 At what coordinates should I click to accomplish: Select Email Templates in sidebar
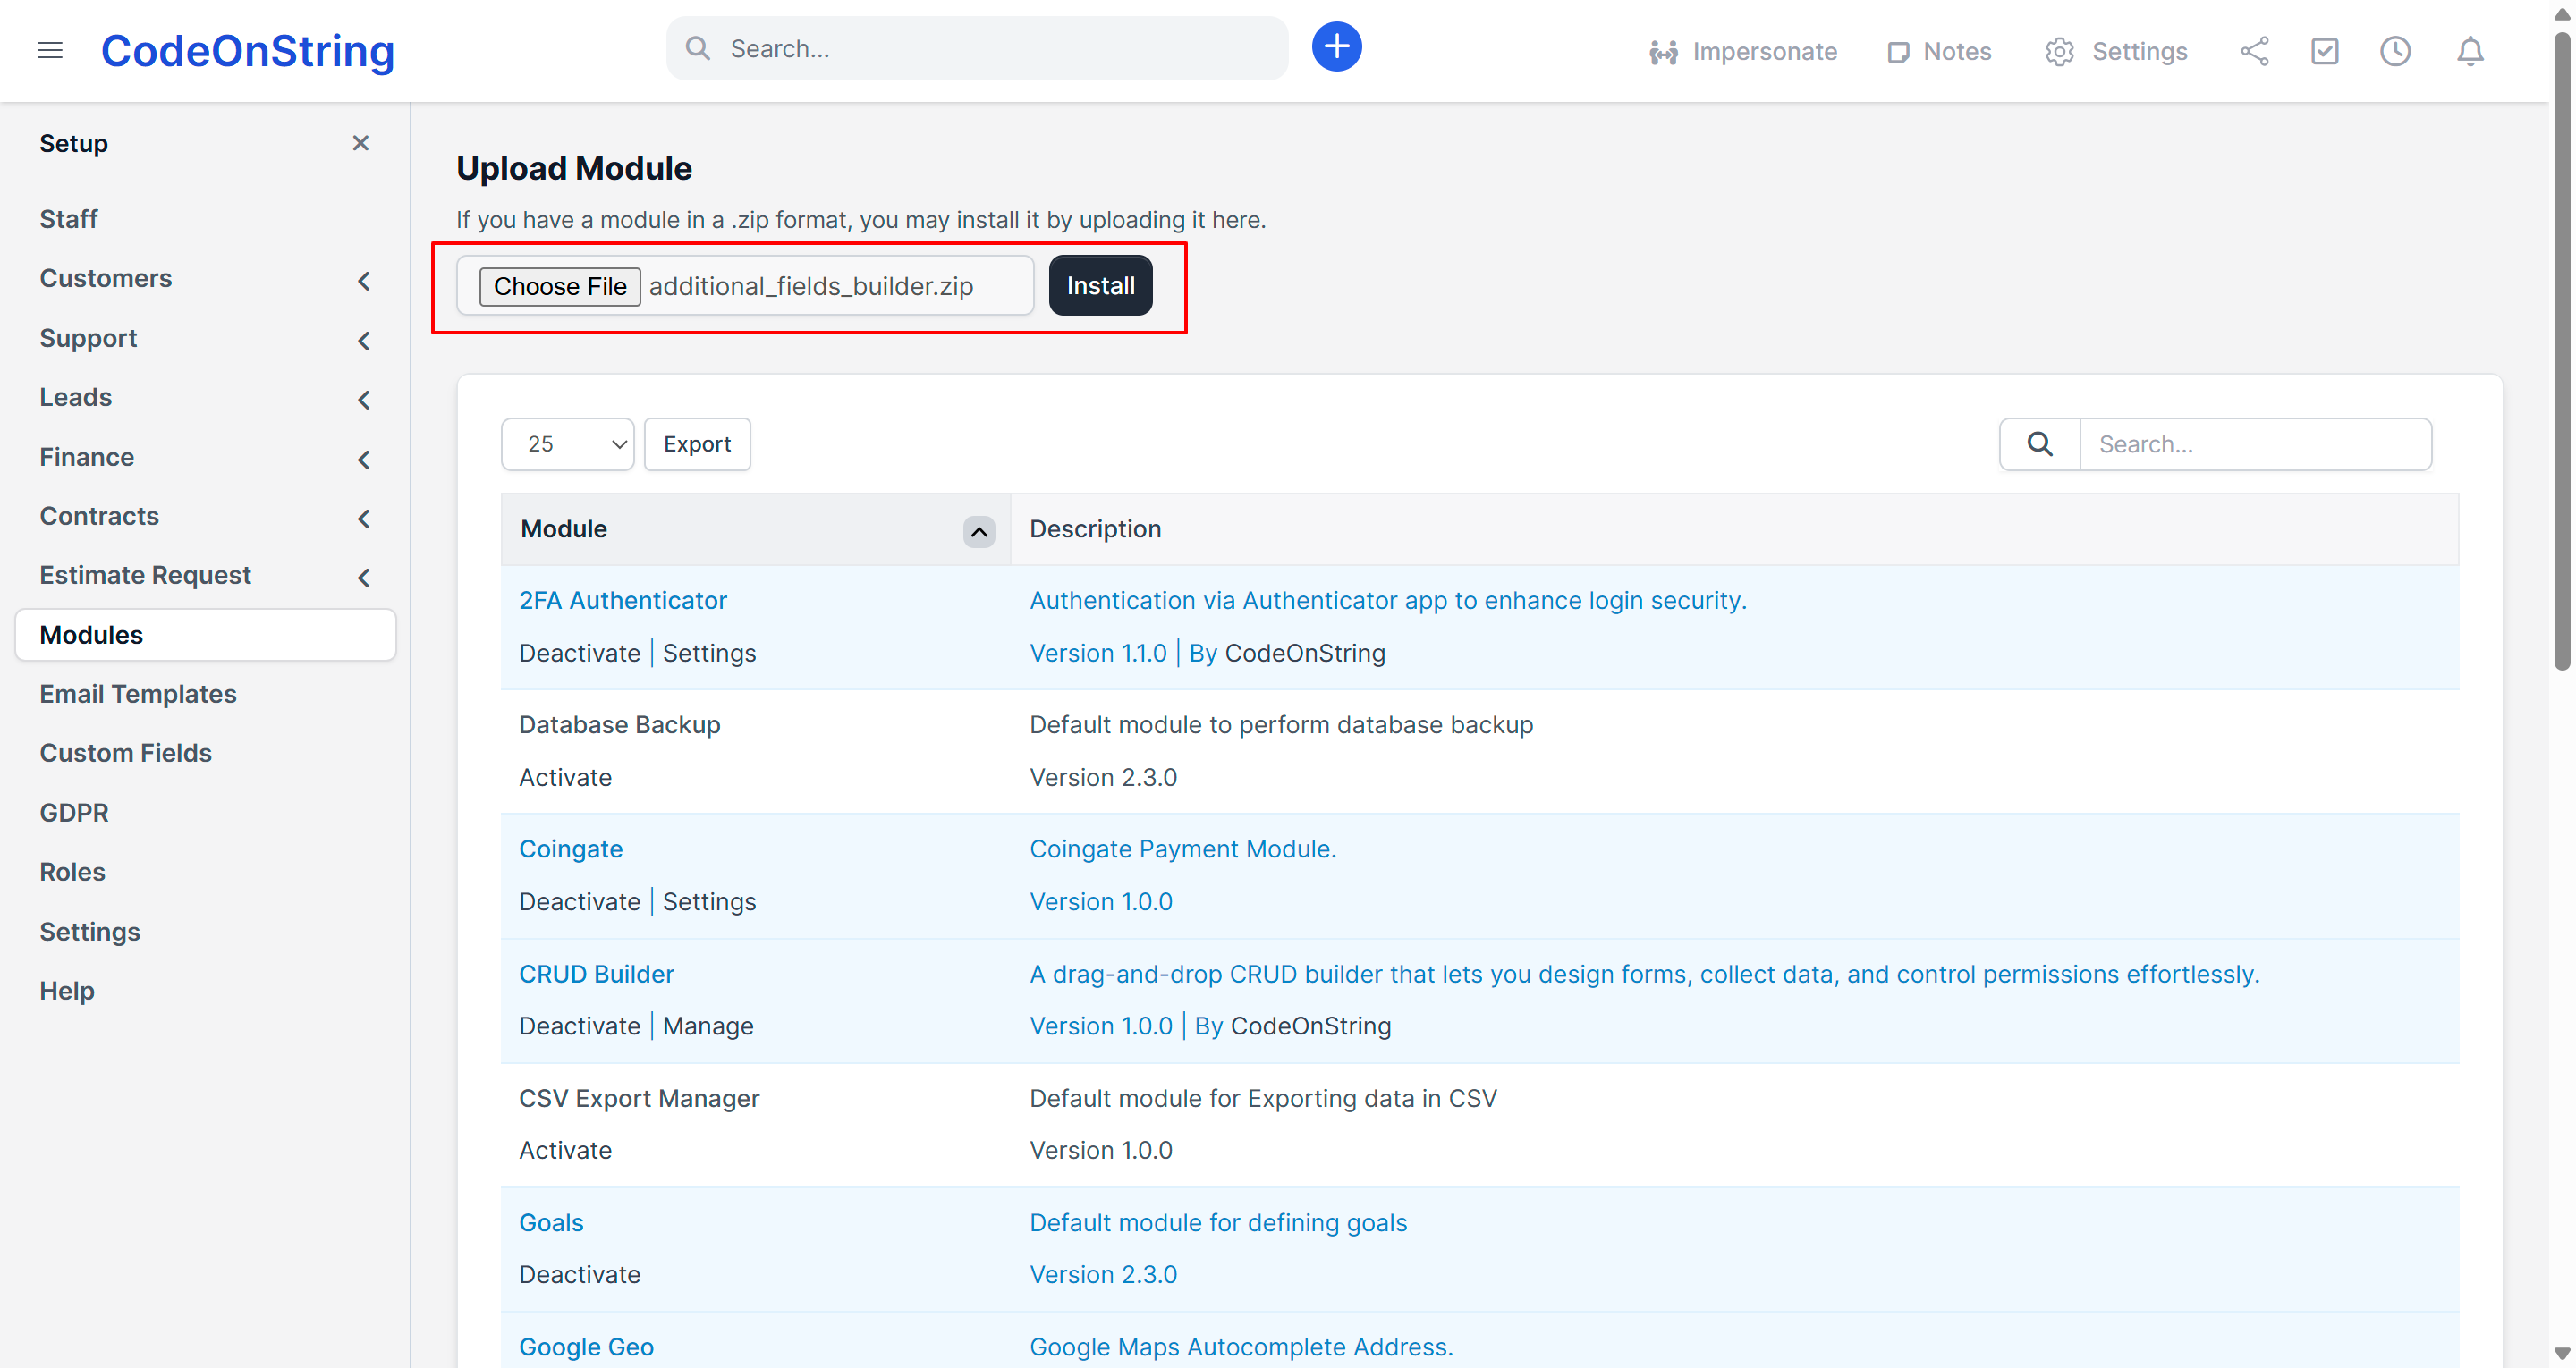[138, 694]
